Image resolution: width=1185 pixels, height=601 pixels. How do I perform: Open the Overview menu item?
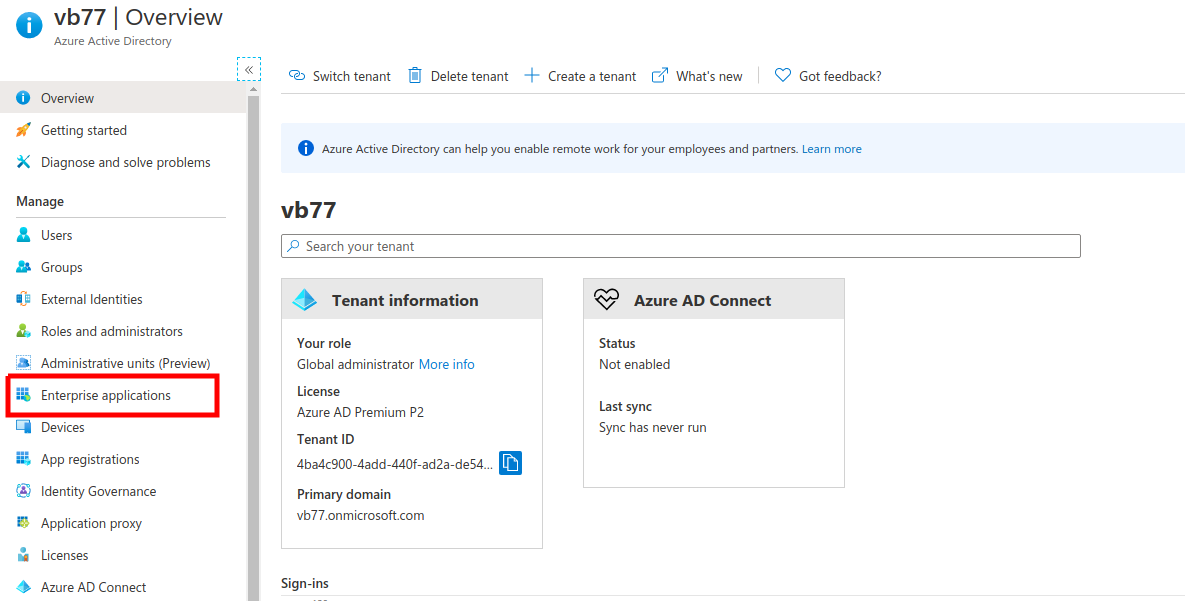click(123, 98)
